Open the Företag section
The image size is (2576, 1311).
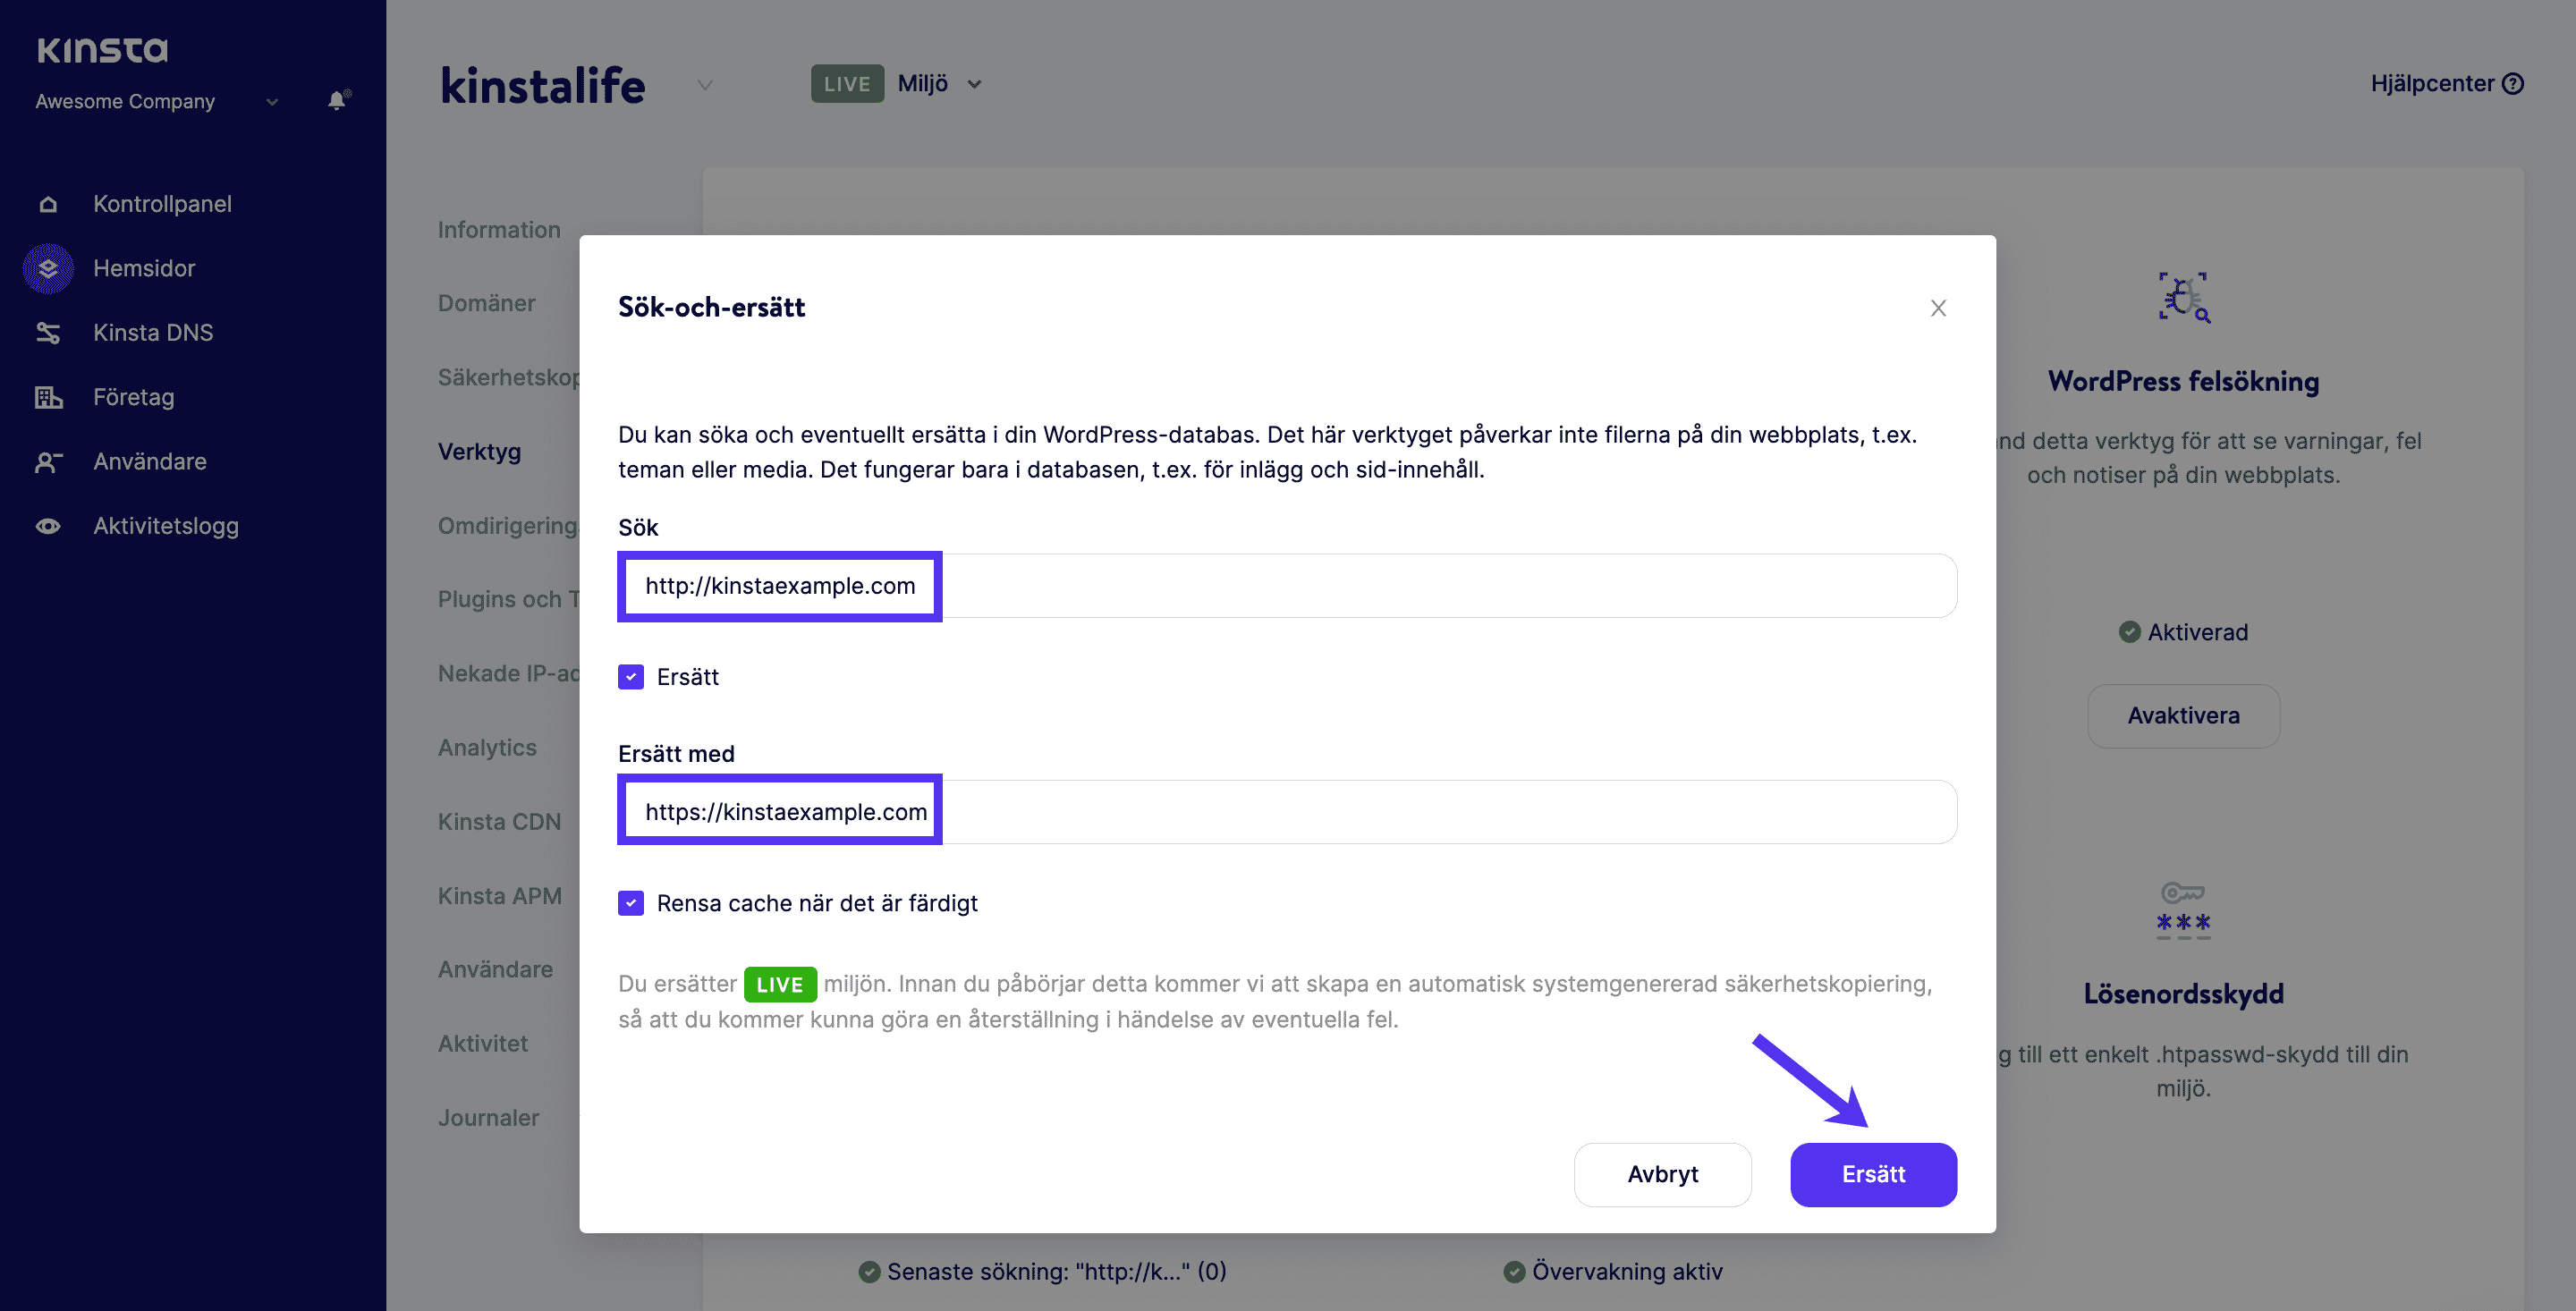click(134, 397)
